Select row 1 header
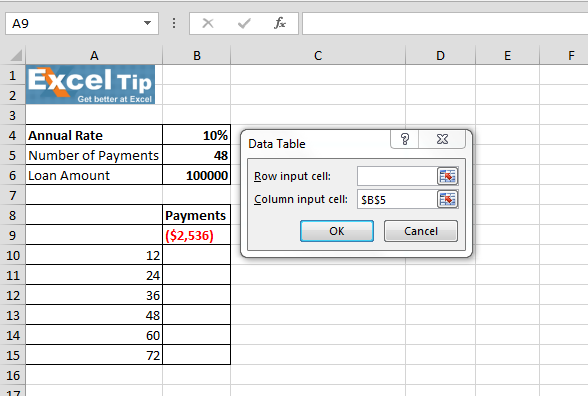This screenshot has width=588, height=396. tap(13, 75)
